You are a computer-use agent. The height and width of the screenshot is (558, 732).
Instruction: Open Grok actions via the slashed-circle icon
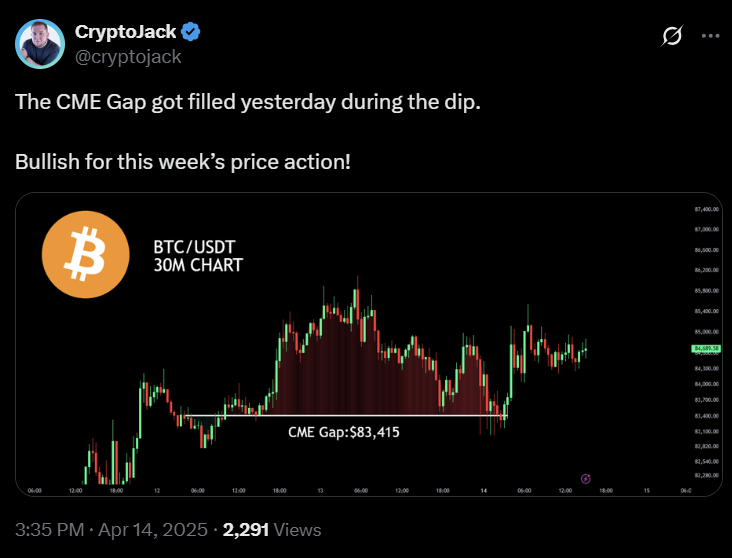tap(673, 36)
